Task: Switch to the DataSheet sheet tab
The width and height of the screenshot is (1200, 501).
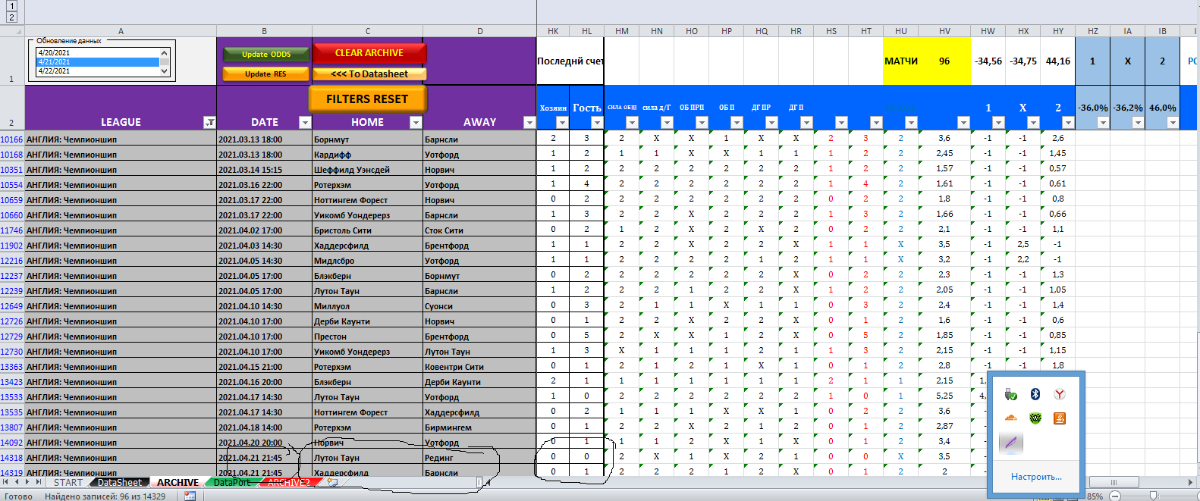Action: coord(119,482)
